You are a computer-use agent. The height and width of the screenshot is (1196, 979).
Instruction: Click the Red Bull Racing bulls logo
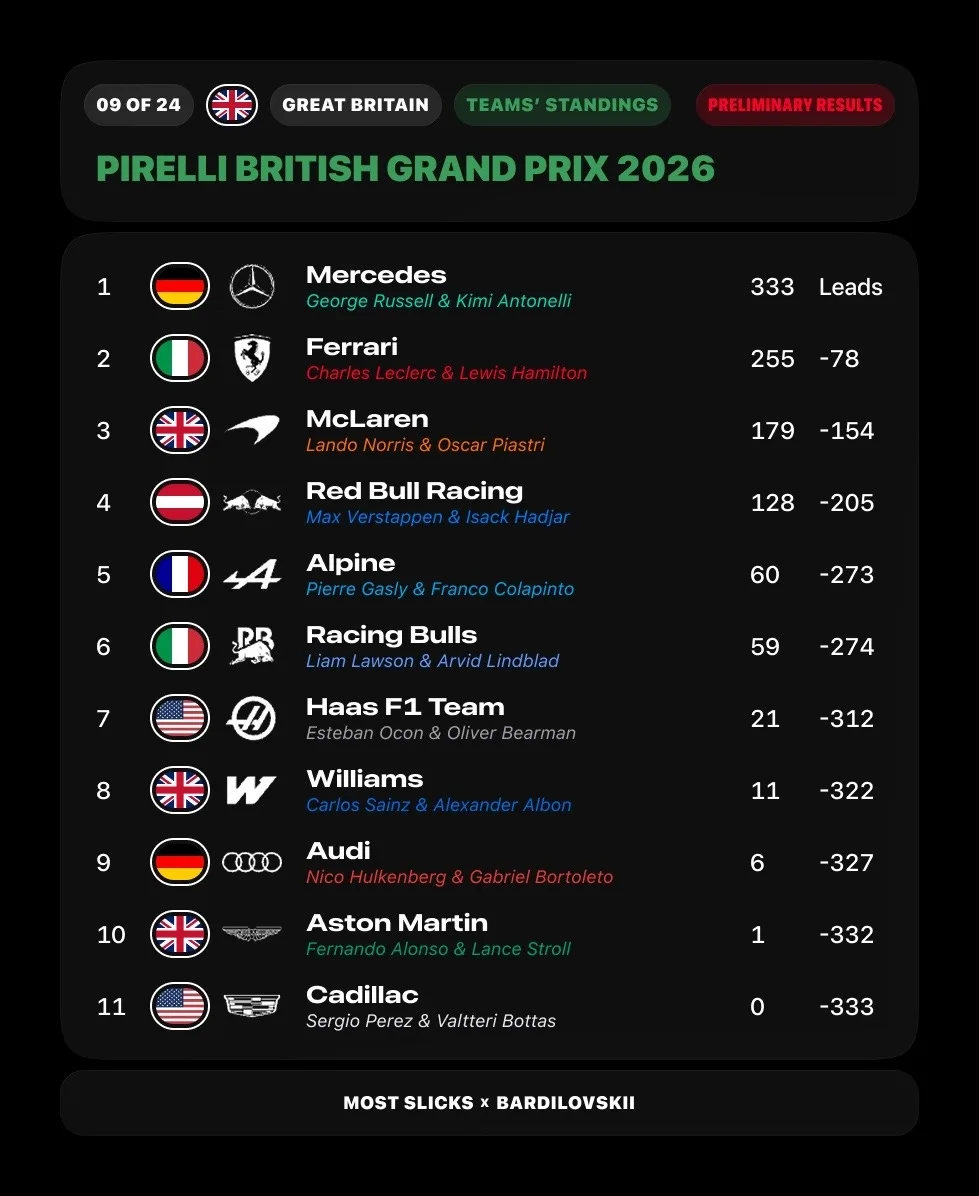pyautogui.click(x=252, y=503)
